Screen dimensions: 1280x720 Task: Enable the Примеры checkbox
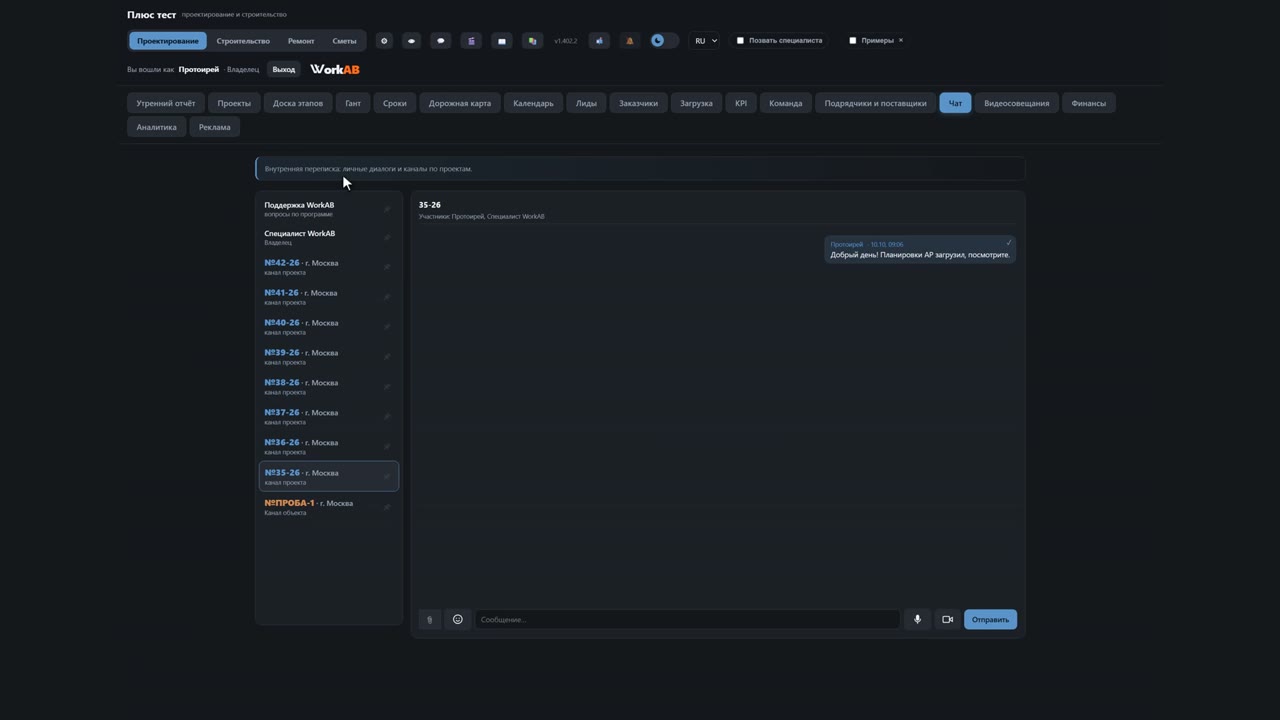click(x=853, y=41)
